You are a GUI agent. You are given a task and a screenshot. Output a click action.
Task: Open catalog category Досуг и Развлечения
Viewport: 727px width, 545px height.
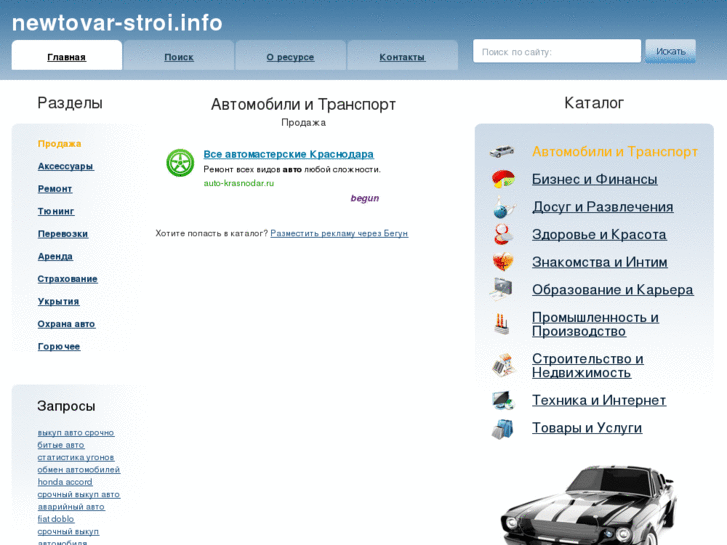click(x=602, y=207)
